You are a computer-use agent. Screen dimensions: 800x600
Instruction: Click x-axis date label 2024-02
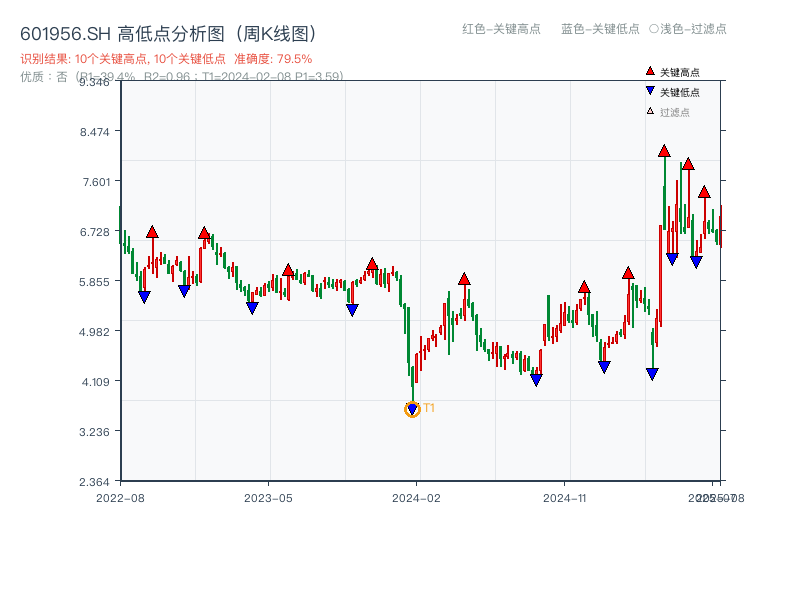[416, 498]
